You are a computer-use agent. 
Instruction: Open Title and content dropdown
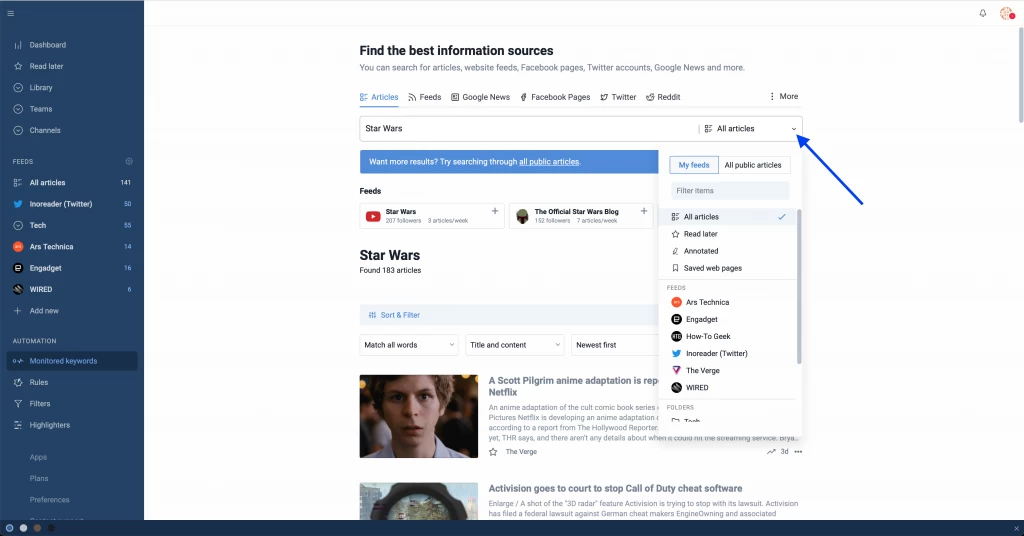515,345
